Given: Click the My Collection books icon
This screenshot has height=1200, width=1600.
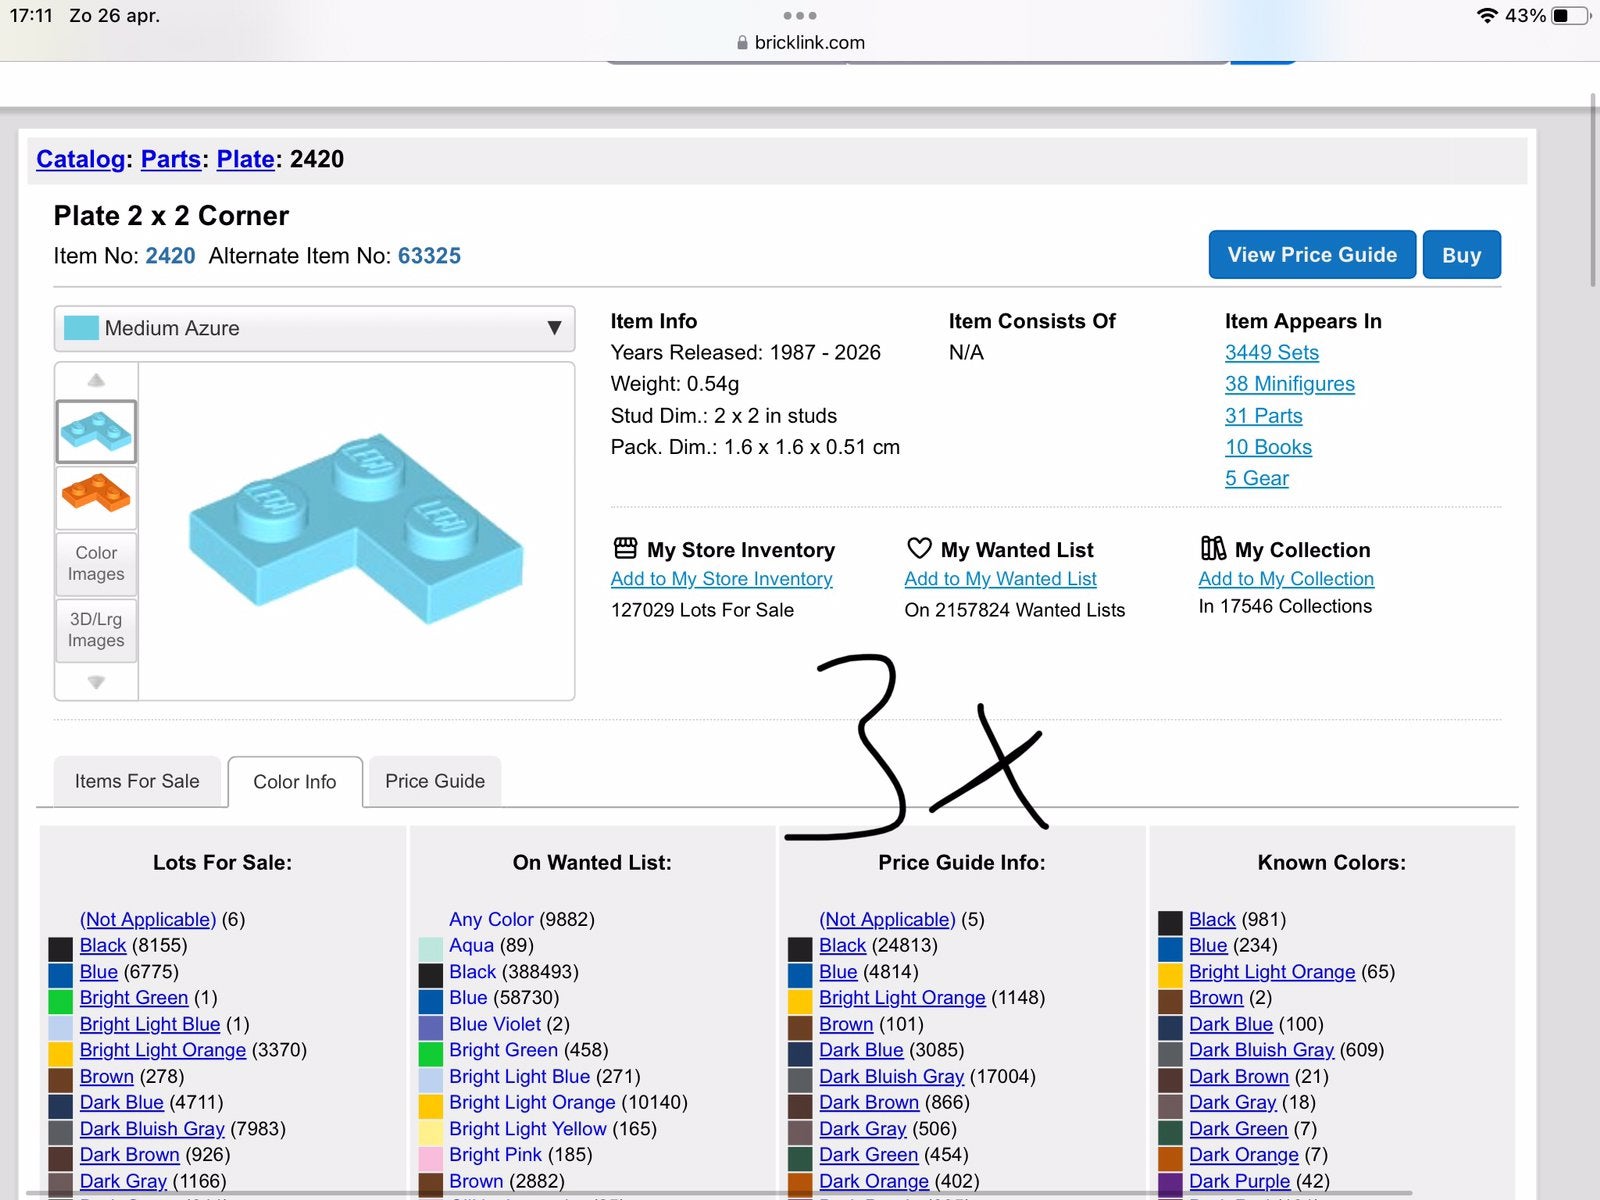Looking at the screenshot, I should point(1213,548).
